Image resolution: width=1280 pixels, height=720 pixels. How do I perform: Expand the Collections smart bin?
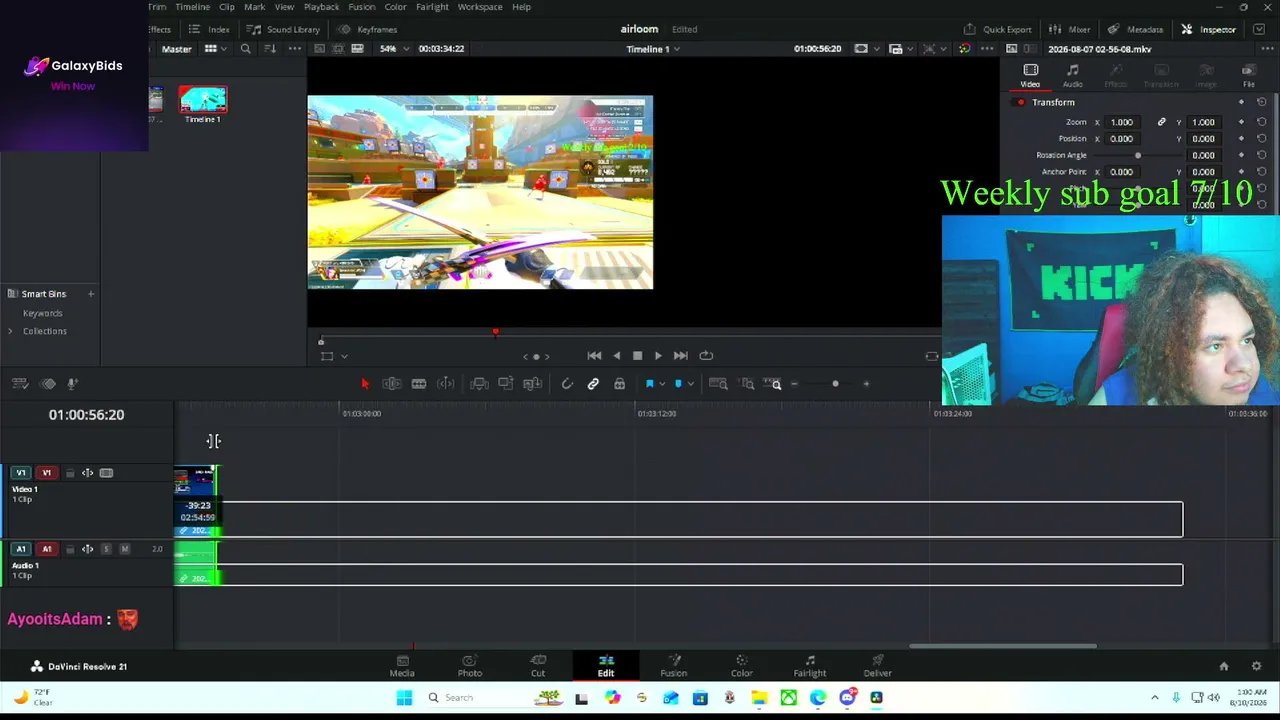pyautogui.click(x=10, y=331)
